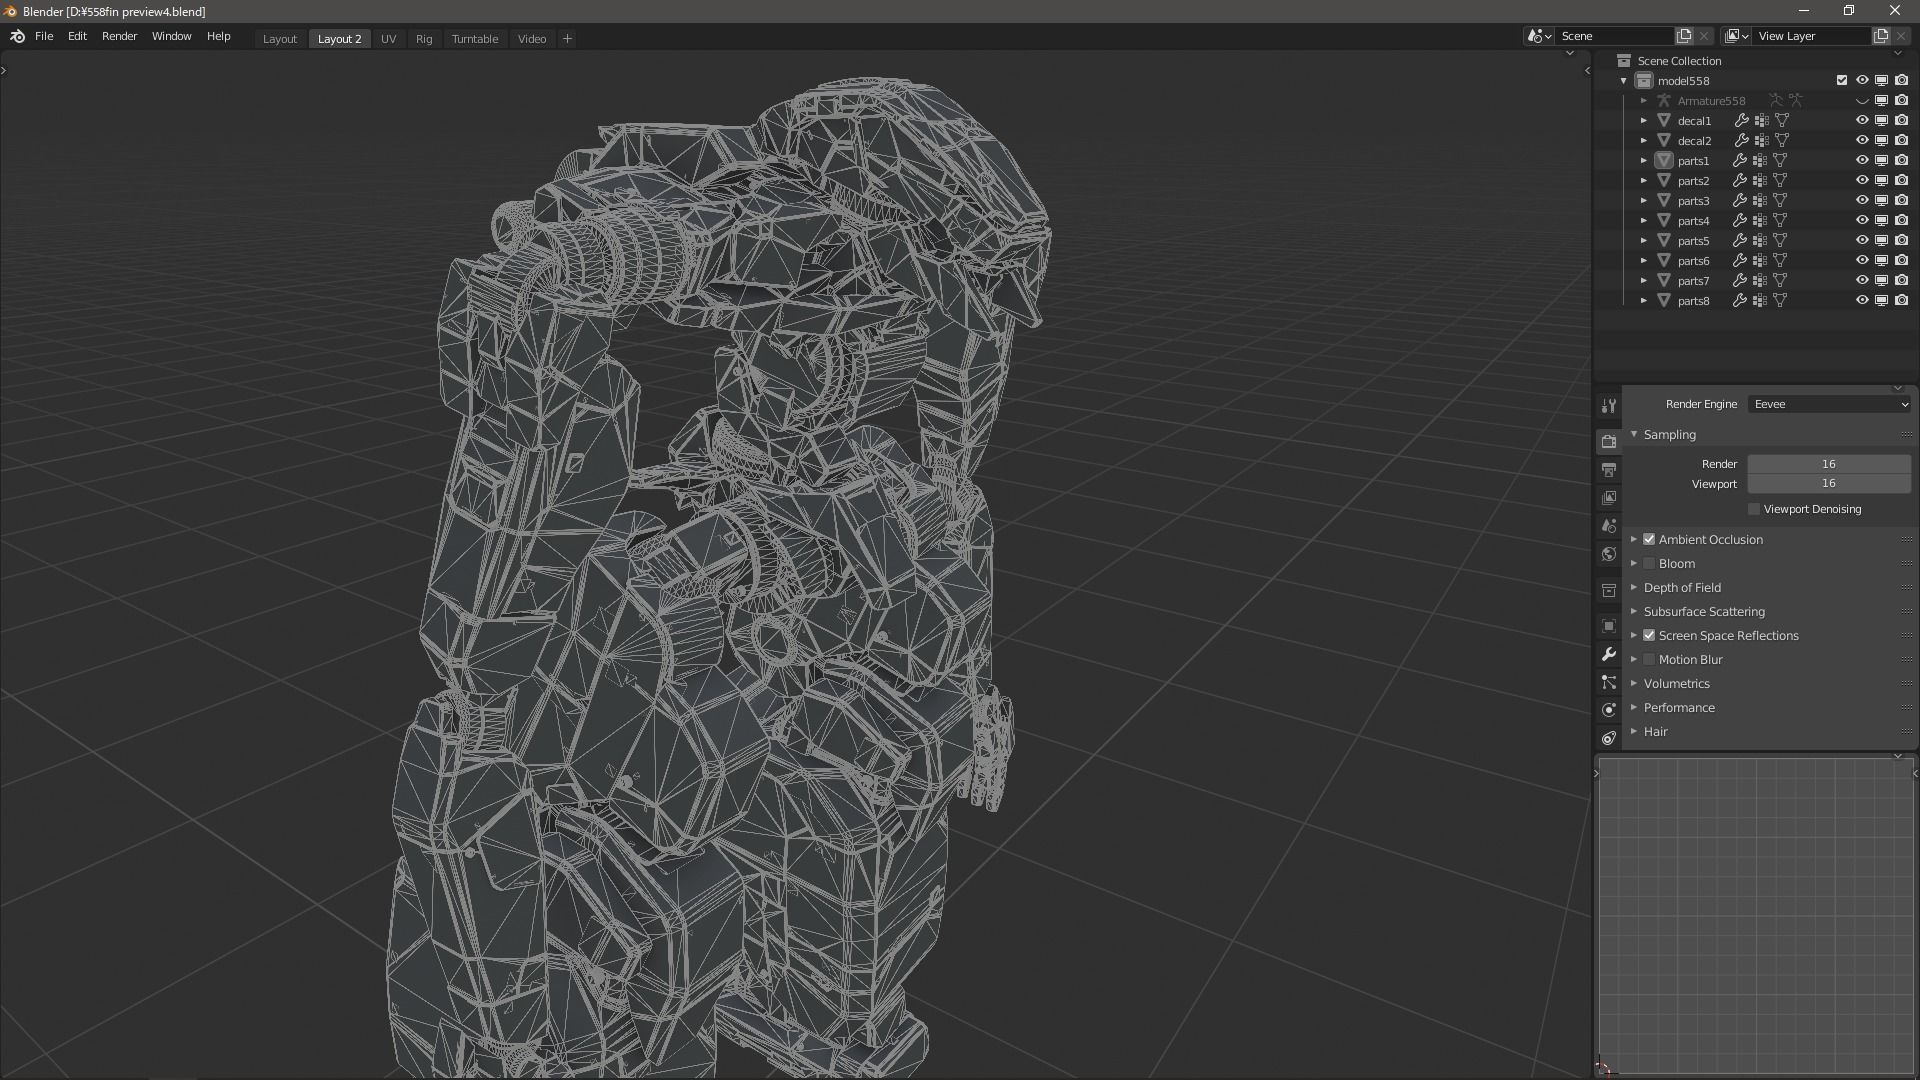The height and width of the screenshot is (1080, 1920).
Task: Switch to the Video workspace tab
Action: point(532,39)
